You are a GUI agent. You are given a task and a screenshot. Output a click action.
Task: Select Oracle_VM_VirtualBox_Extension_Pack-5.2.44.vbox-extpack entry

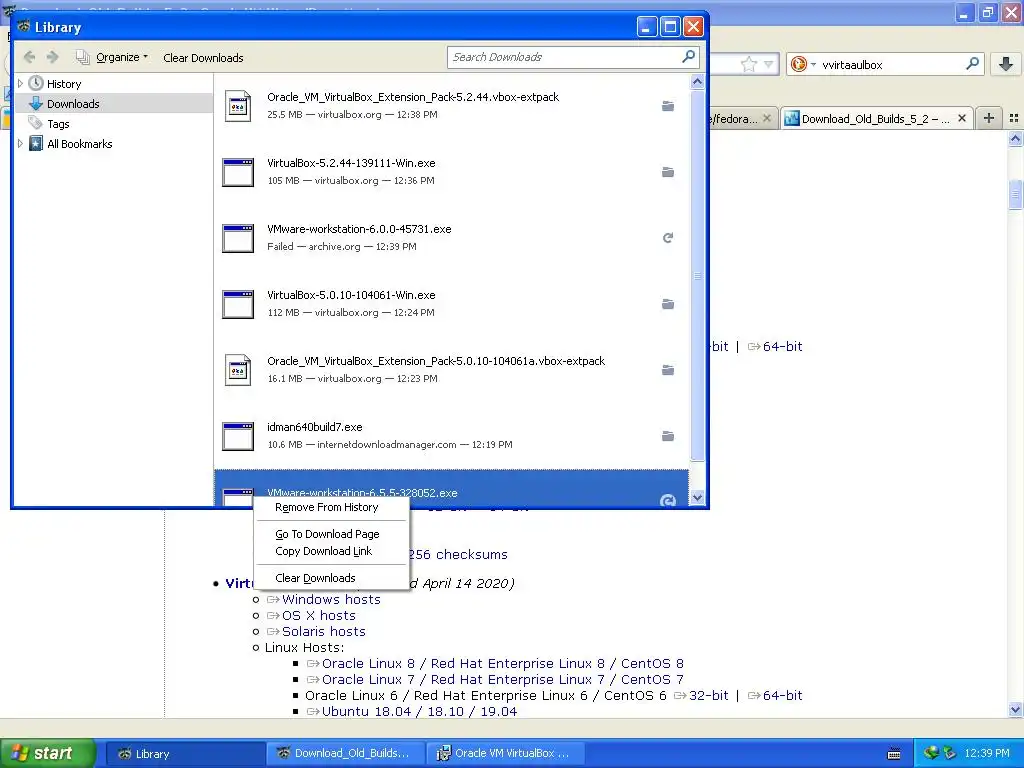point(451,106)
